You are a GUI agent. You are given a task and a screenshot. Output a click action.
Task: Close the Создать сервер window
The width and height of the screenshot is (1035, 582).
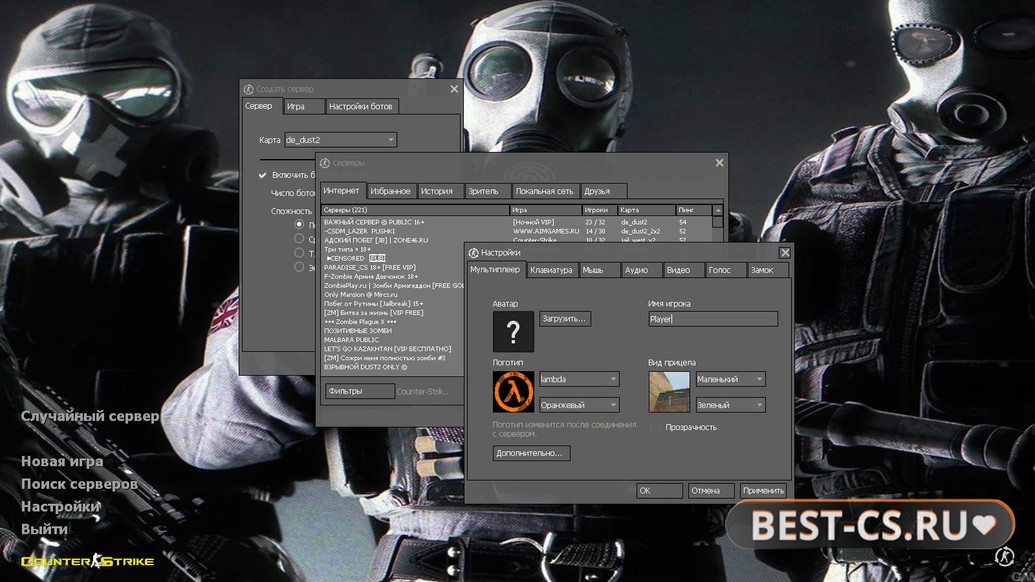[x=454, y=89]
